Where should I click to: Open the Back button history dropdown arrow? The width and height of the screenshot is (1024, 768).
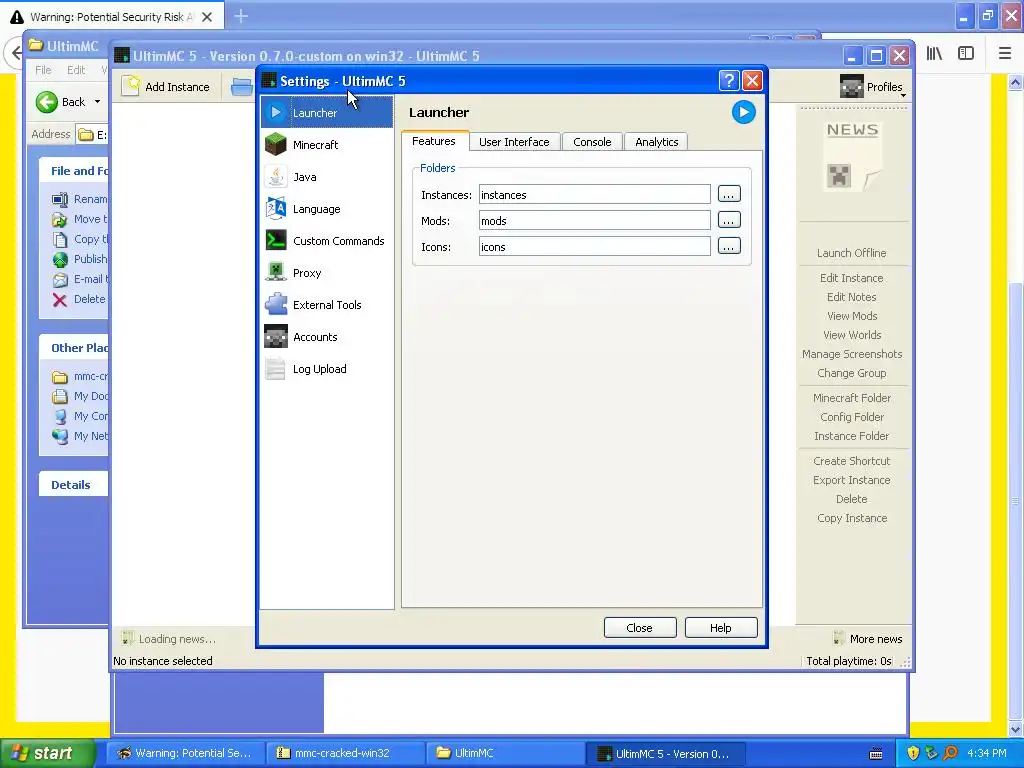tap(97, 102)
